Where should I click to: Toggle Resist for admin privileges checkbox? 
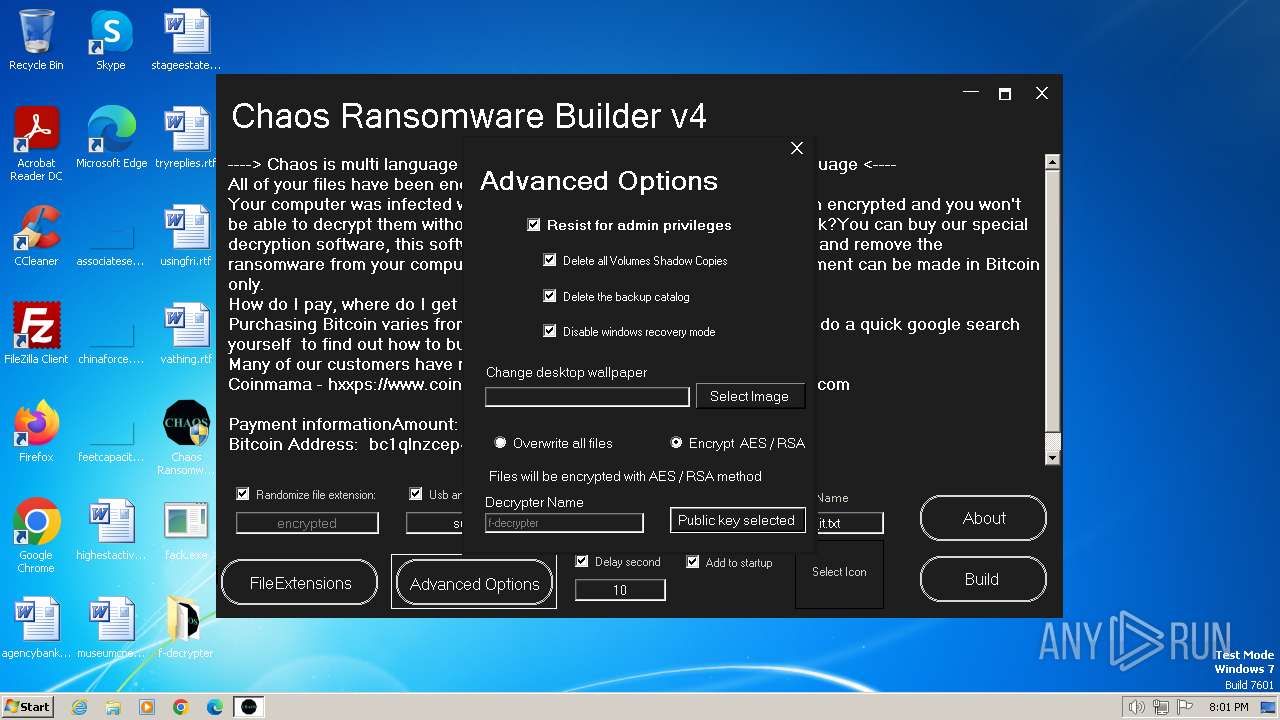coord(534,225)
